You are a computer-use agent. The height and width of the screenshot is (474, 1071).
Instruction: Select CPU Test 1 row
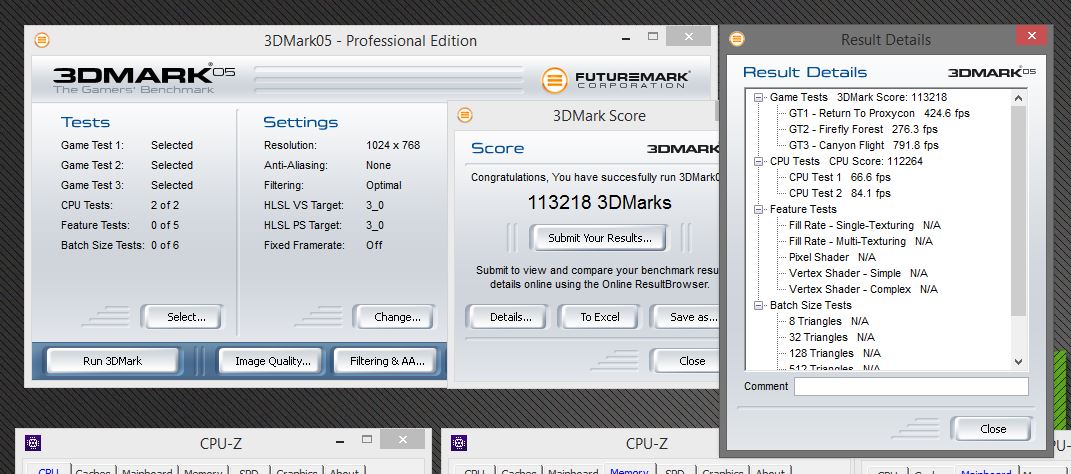(840, 178)
